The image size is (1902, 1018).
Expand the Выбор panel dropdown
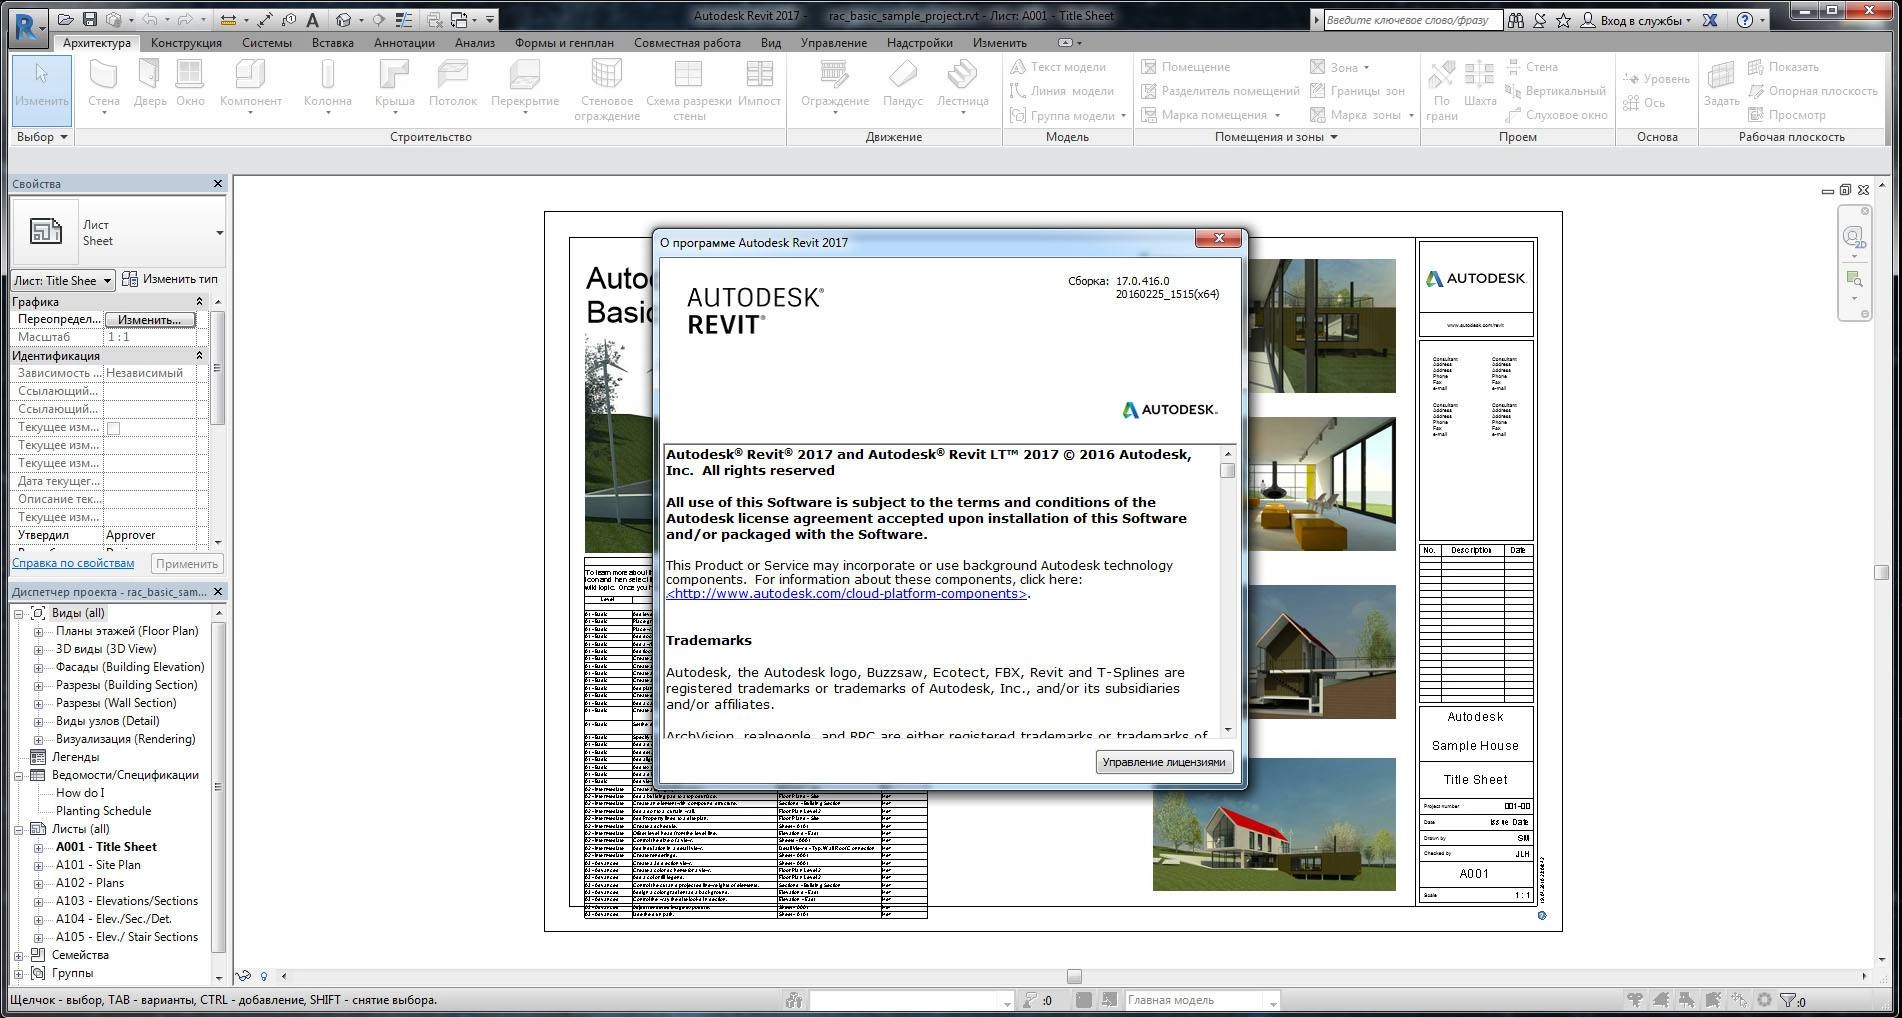pyautogui.click(x=42, y=137)
